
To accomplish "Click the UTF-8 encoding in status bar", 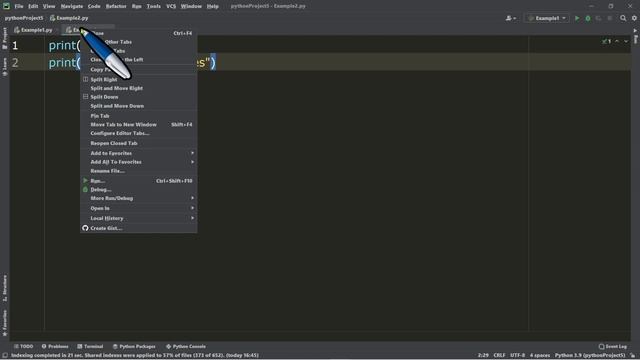I will (x=517, y=356).
